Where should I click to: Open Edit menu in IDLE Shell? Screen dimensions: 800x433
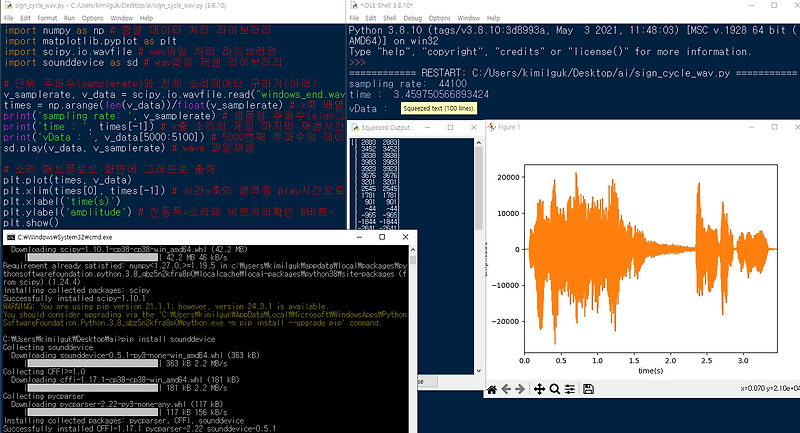(371, 18)
